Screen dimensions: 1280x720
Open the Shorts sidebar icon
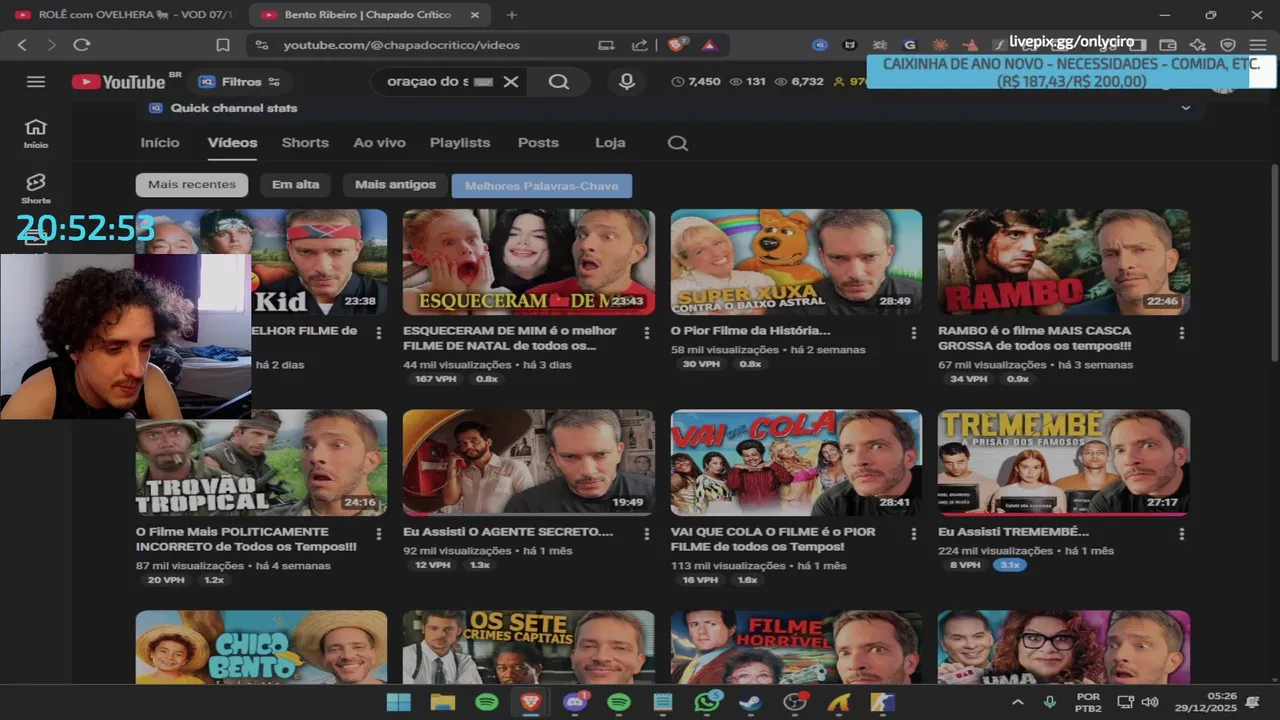pyautogui.click(x=36, y=188)
